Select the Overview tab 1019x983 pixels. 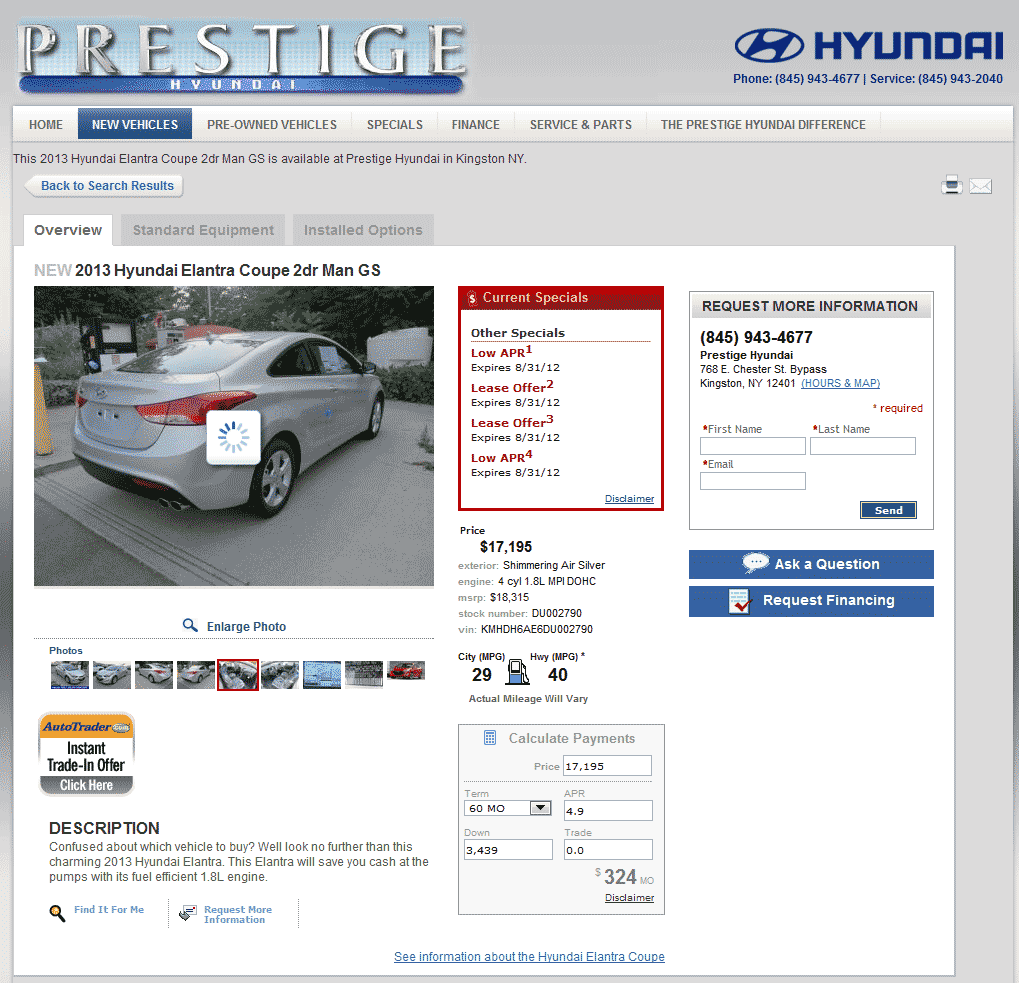pos(68,230)
